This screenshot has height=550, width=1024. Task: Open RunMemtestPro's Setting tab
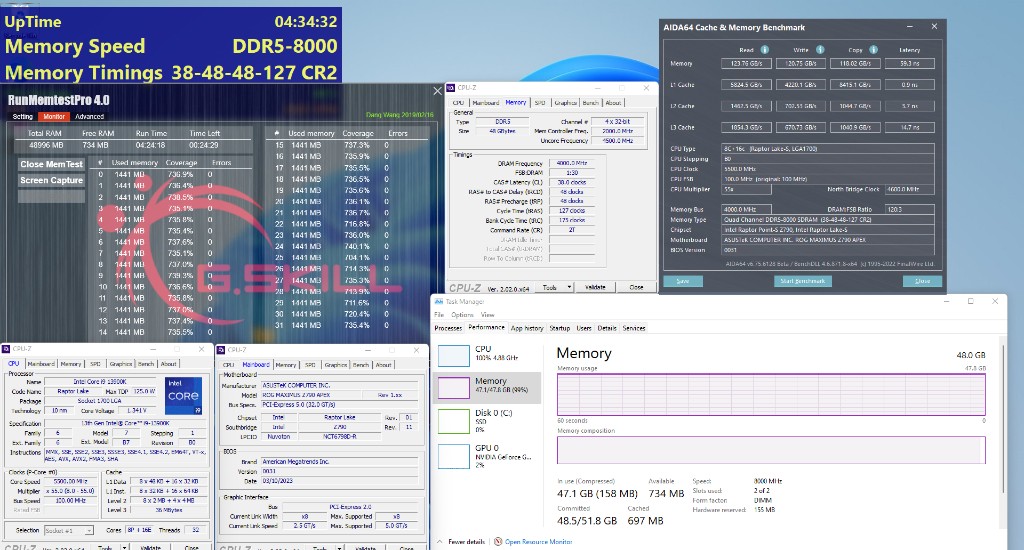click(x=22, y=116)
